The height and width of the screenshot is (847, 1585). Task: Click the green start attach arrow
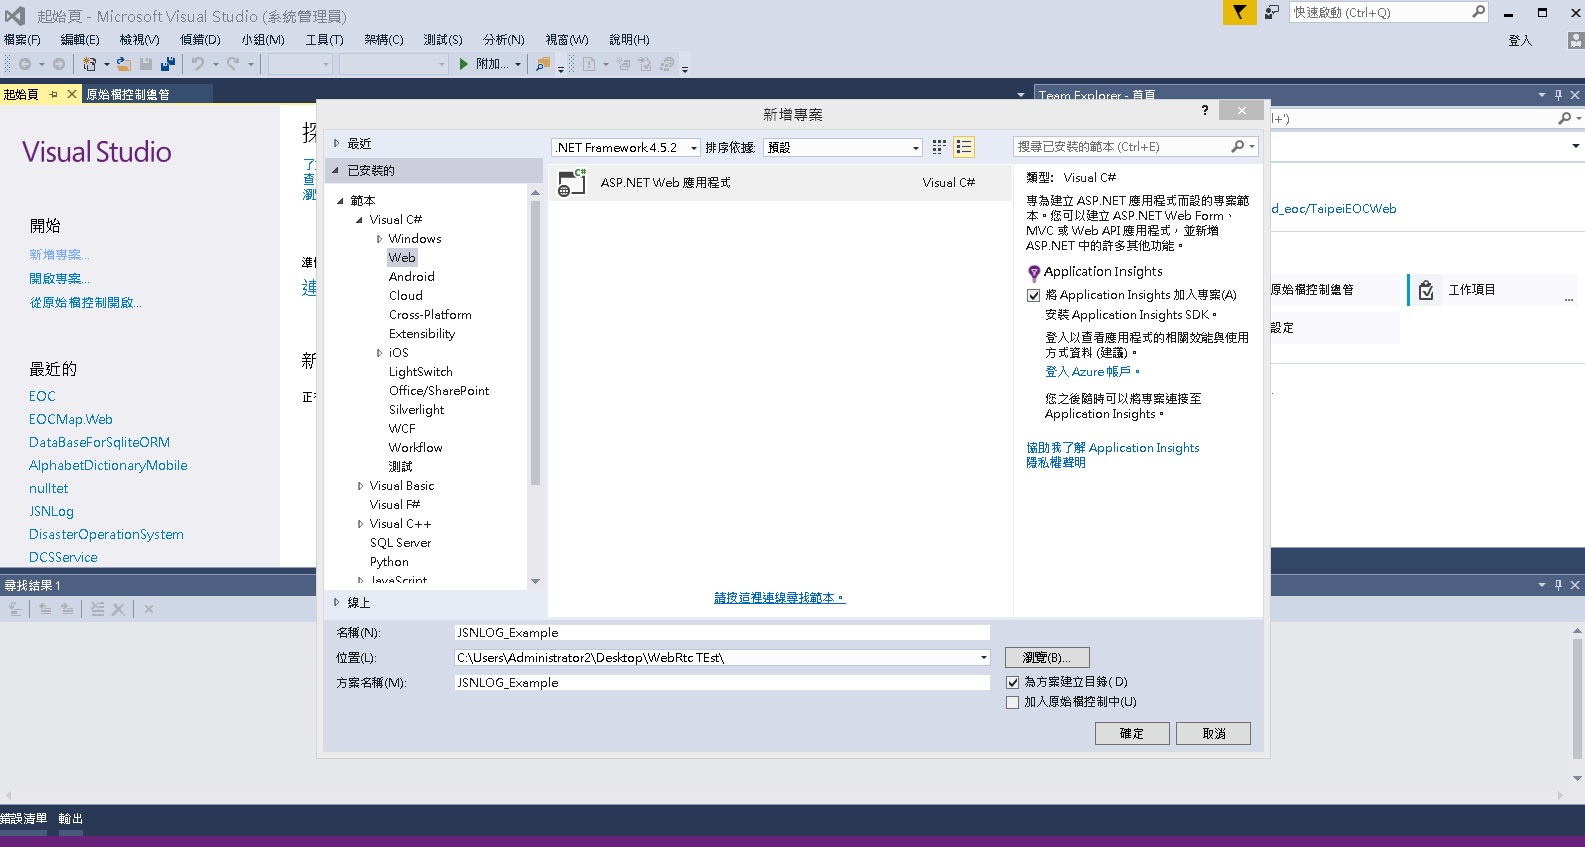pos(464,64)
